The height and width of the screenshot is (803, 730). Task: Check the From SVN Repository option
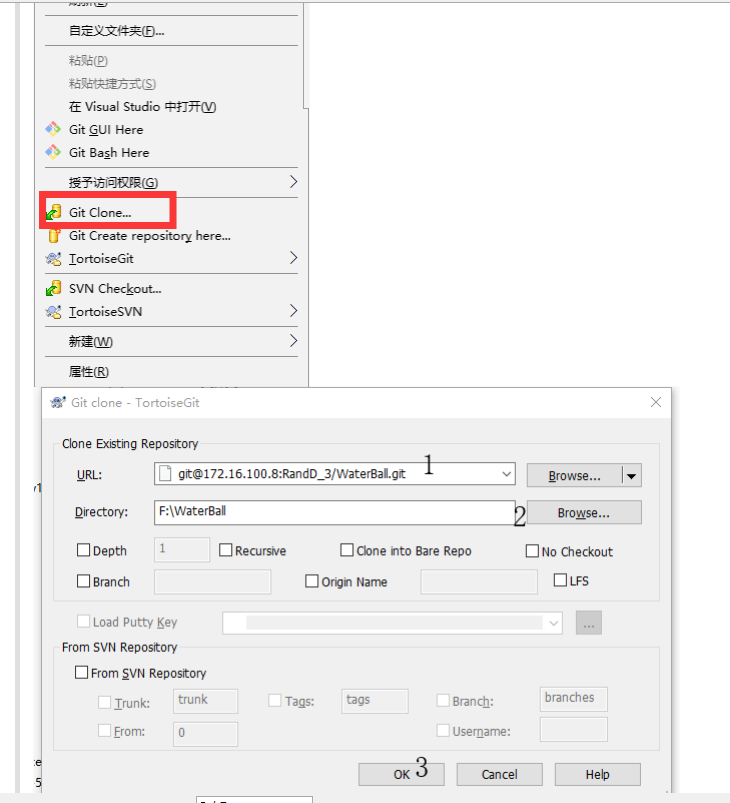81,672
